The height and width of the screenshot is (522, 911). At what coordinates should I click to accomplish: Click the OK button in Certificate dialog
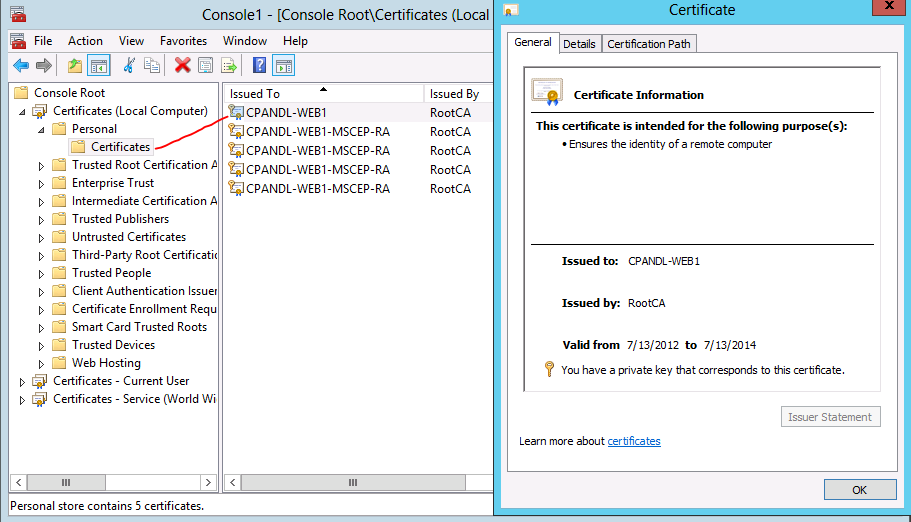(x=860, y=490)
